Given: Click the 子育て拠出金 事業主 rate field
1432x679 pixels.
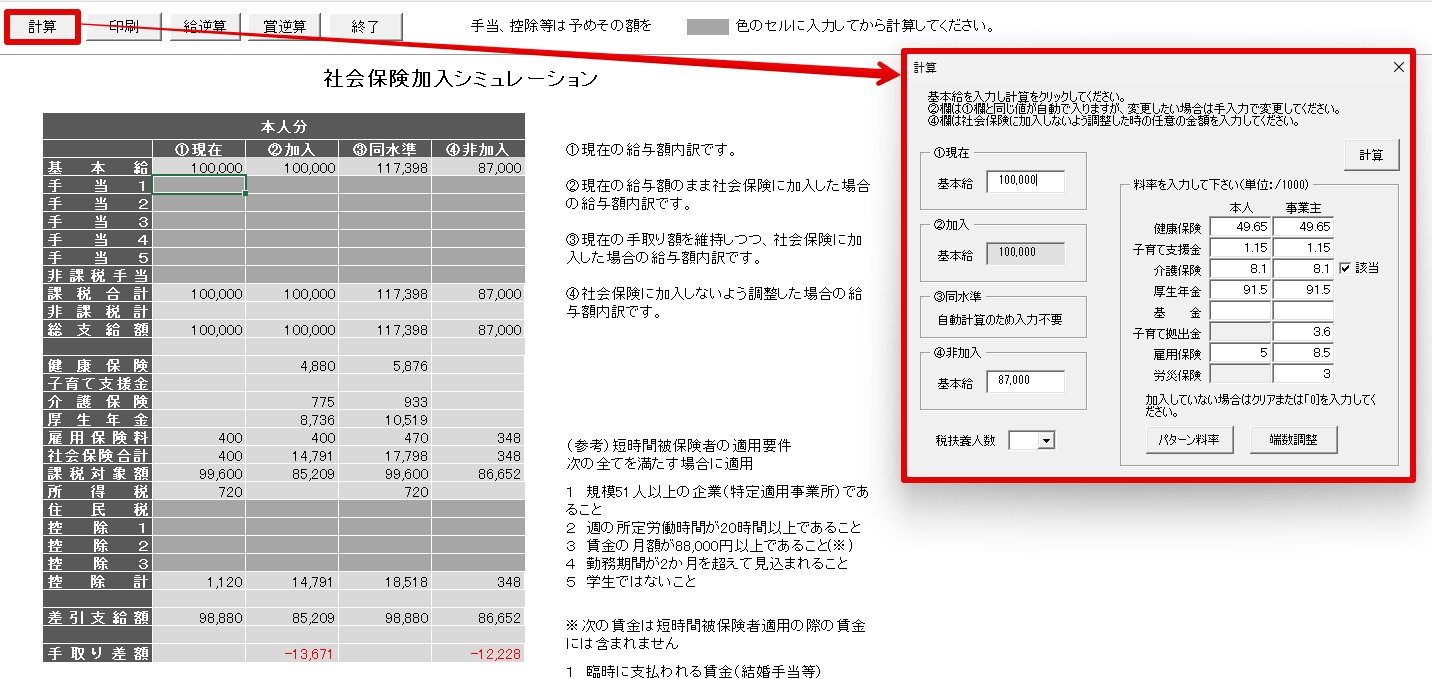Looking at the screenshot, I should tap(1302, 332).
